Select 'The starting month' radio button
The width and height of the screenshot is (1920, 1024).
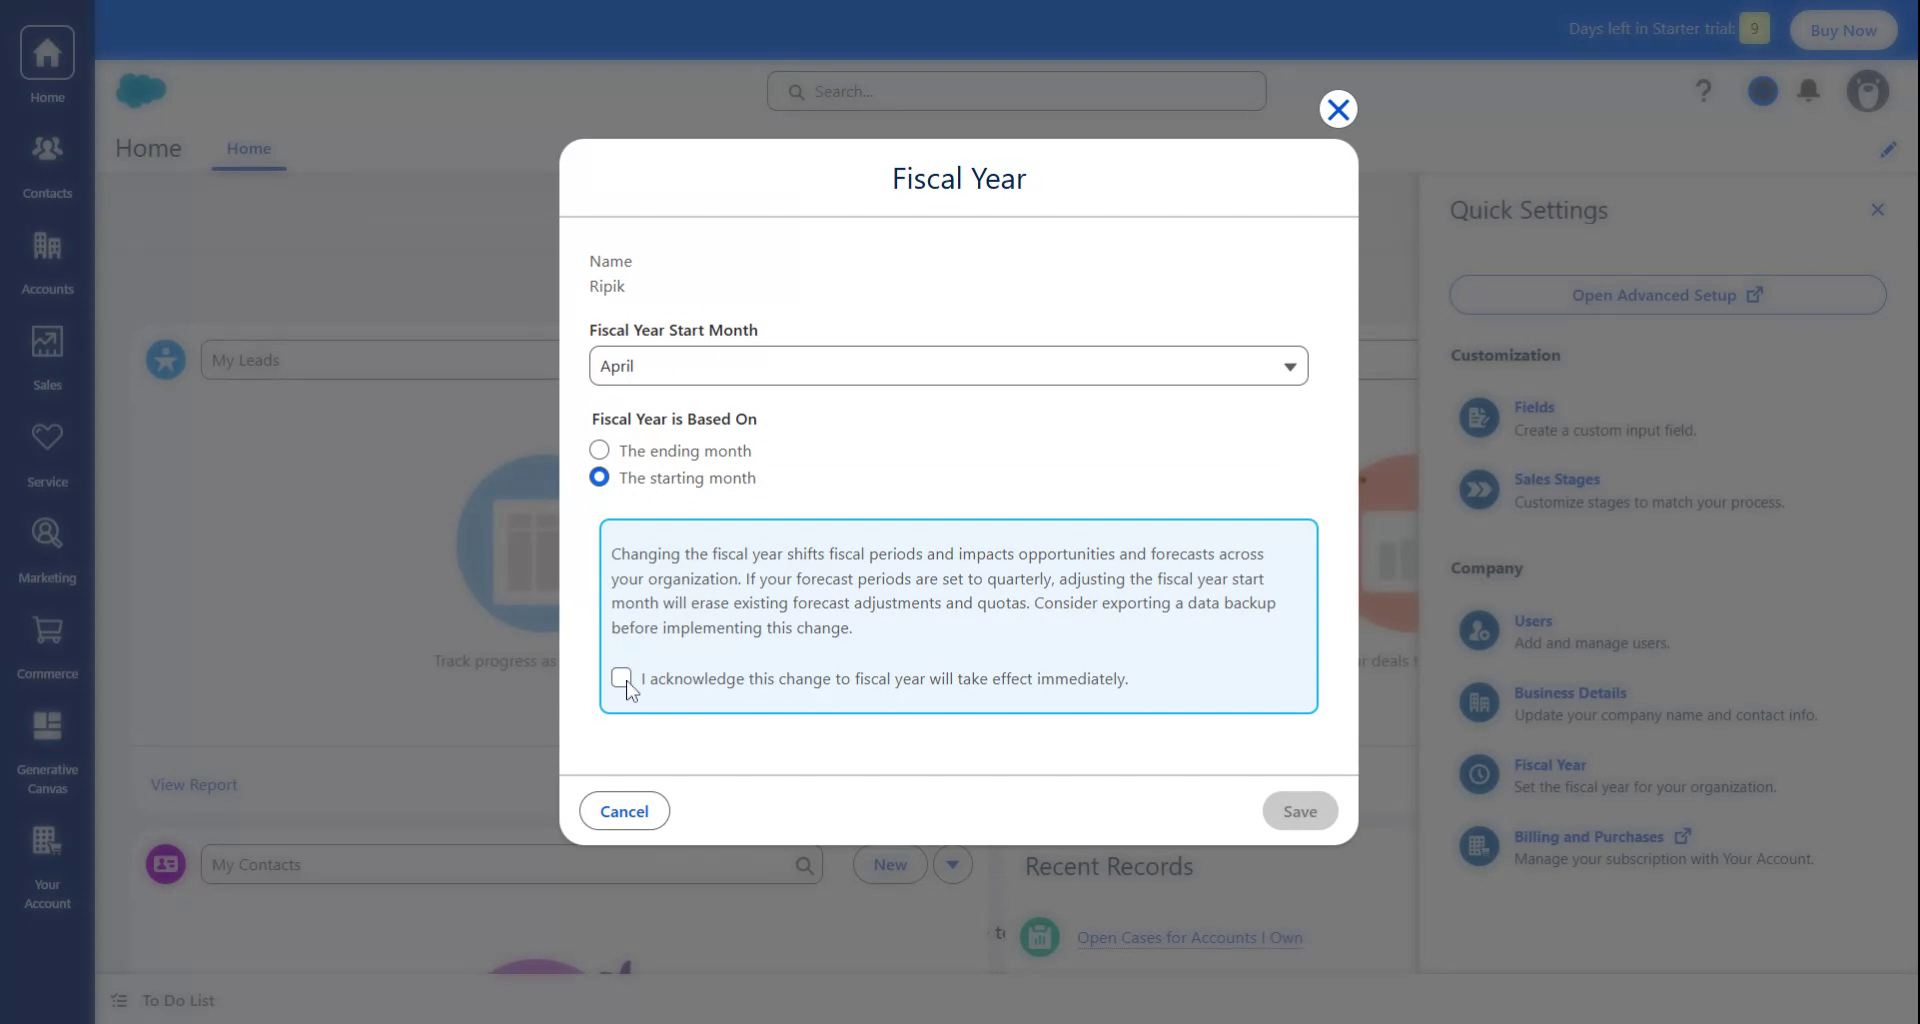tap(599, 477)
